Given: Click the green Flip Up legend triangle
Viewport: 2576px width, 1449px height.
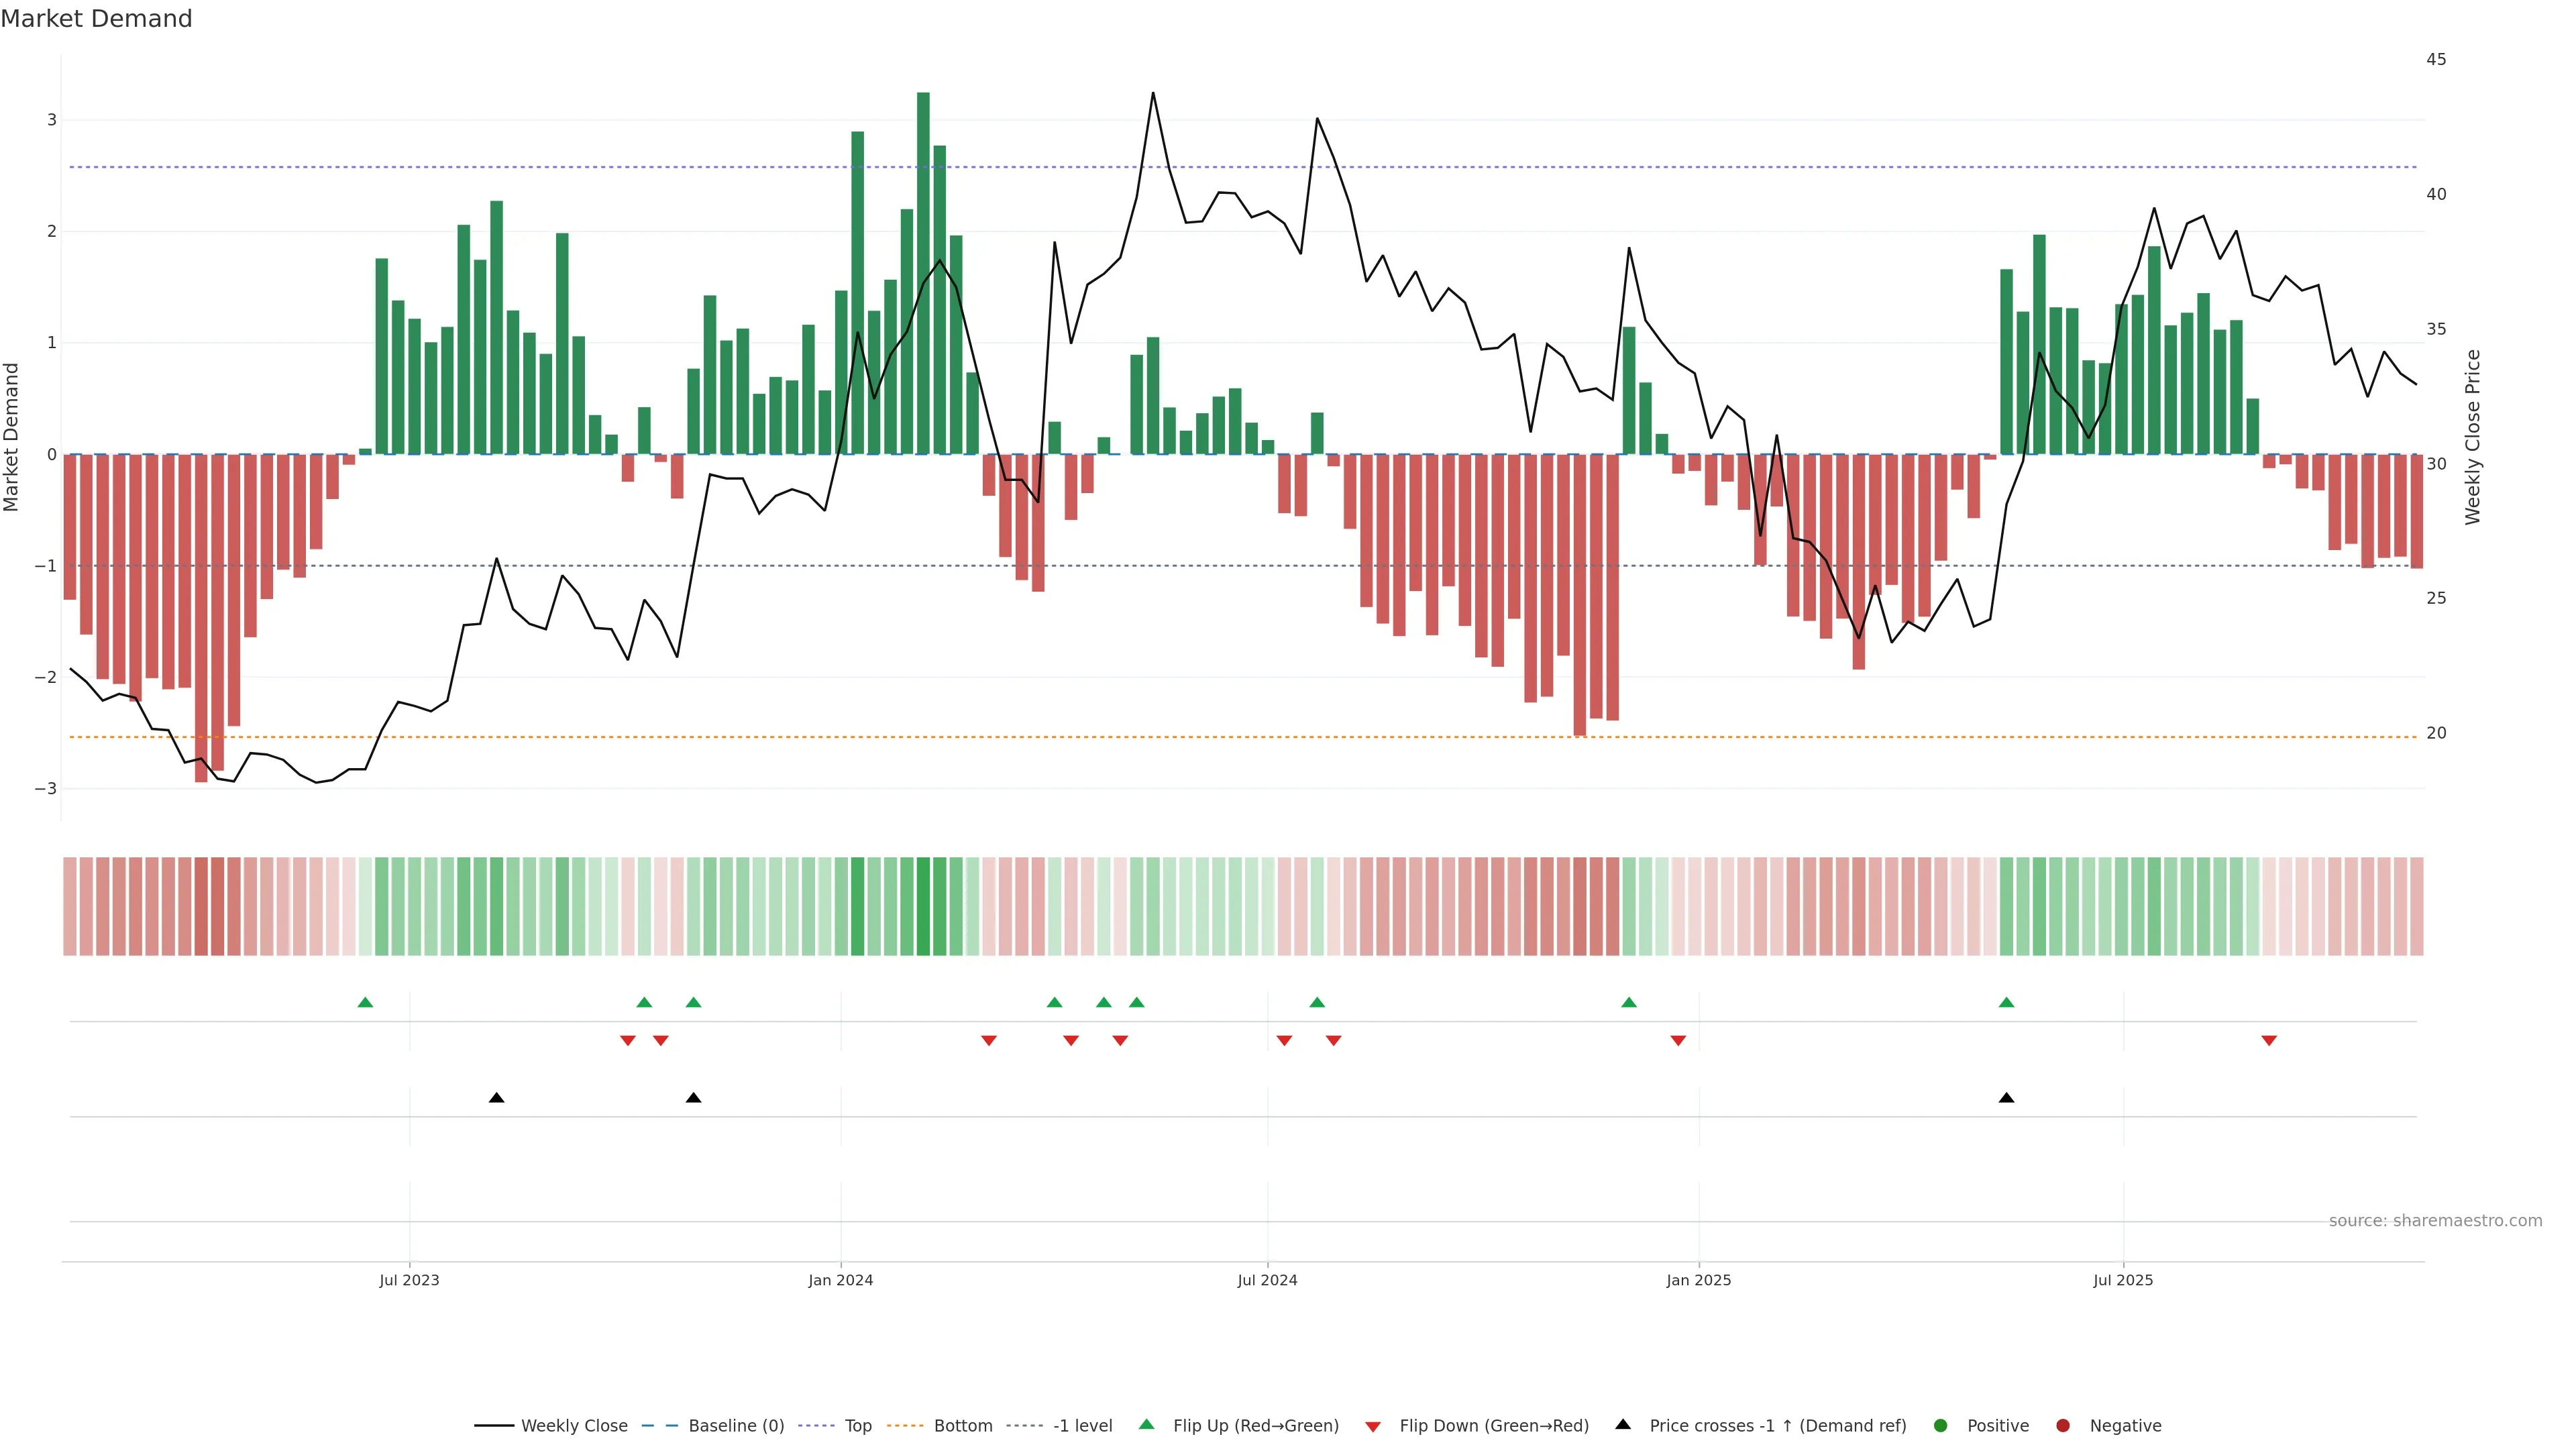Looking at the screenshot, I should click(x=1146, y=1424).
